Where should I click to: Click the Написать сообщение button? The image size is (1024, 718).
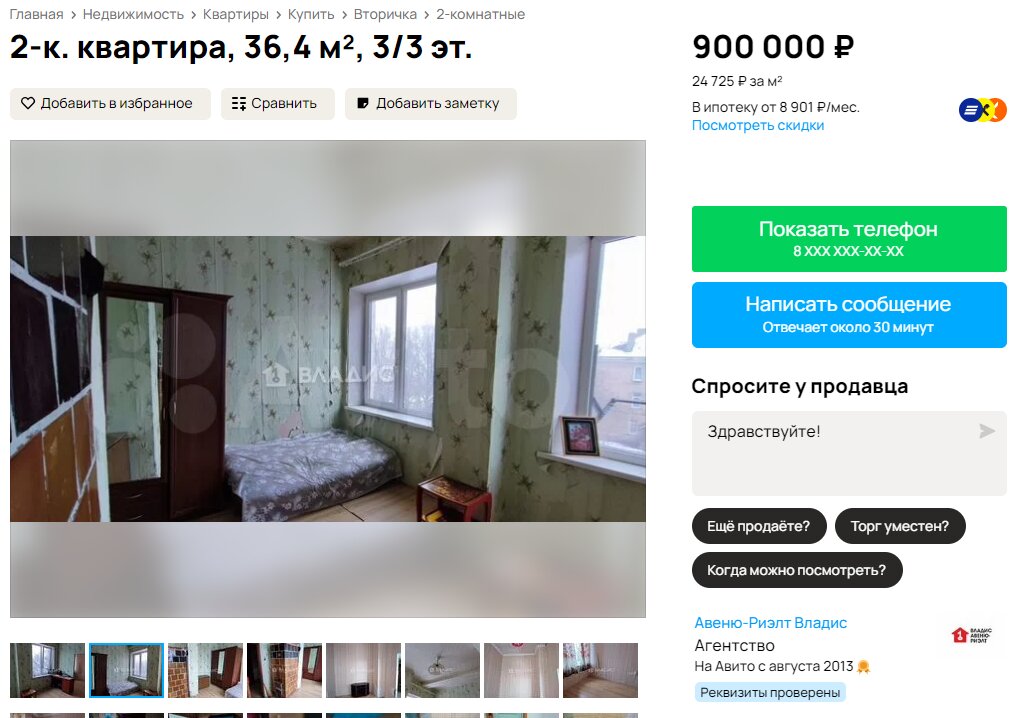pyautogui.click(x=849, y=315)
